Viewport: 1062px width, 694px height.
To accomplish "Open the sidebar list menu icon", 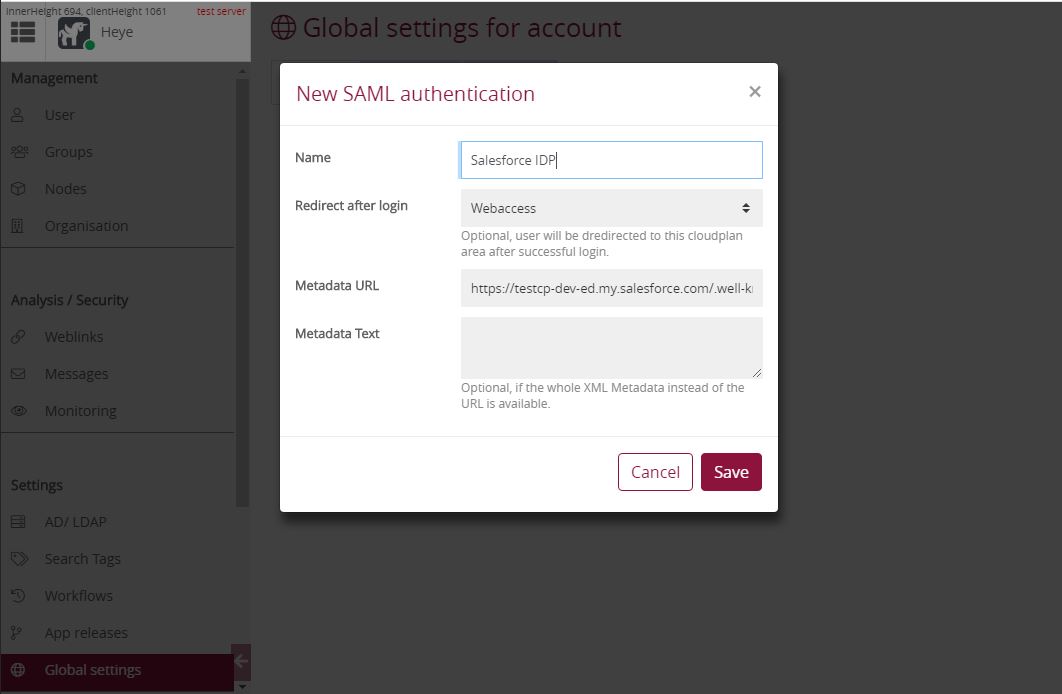I will [x=23, y=31].
